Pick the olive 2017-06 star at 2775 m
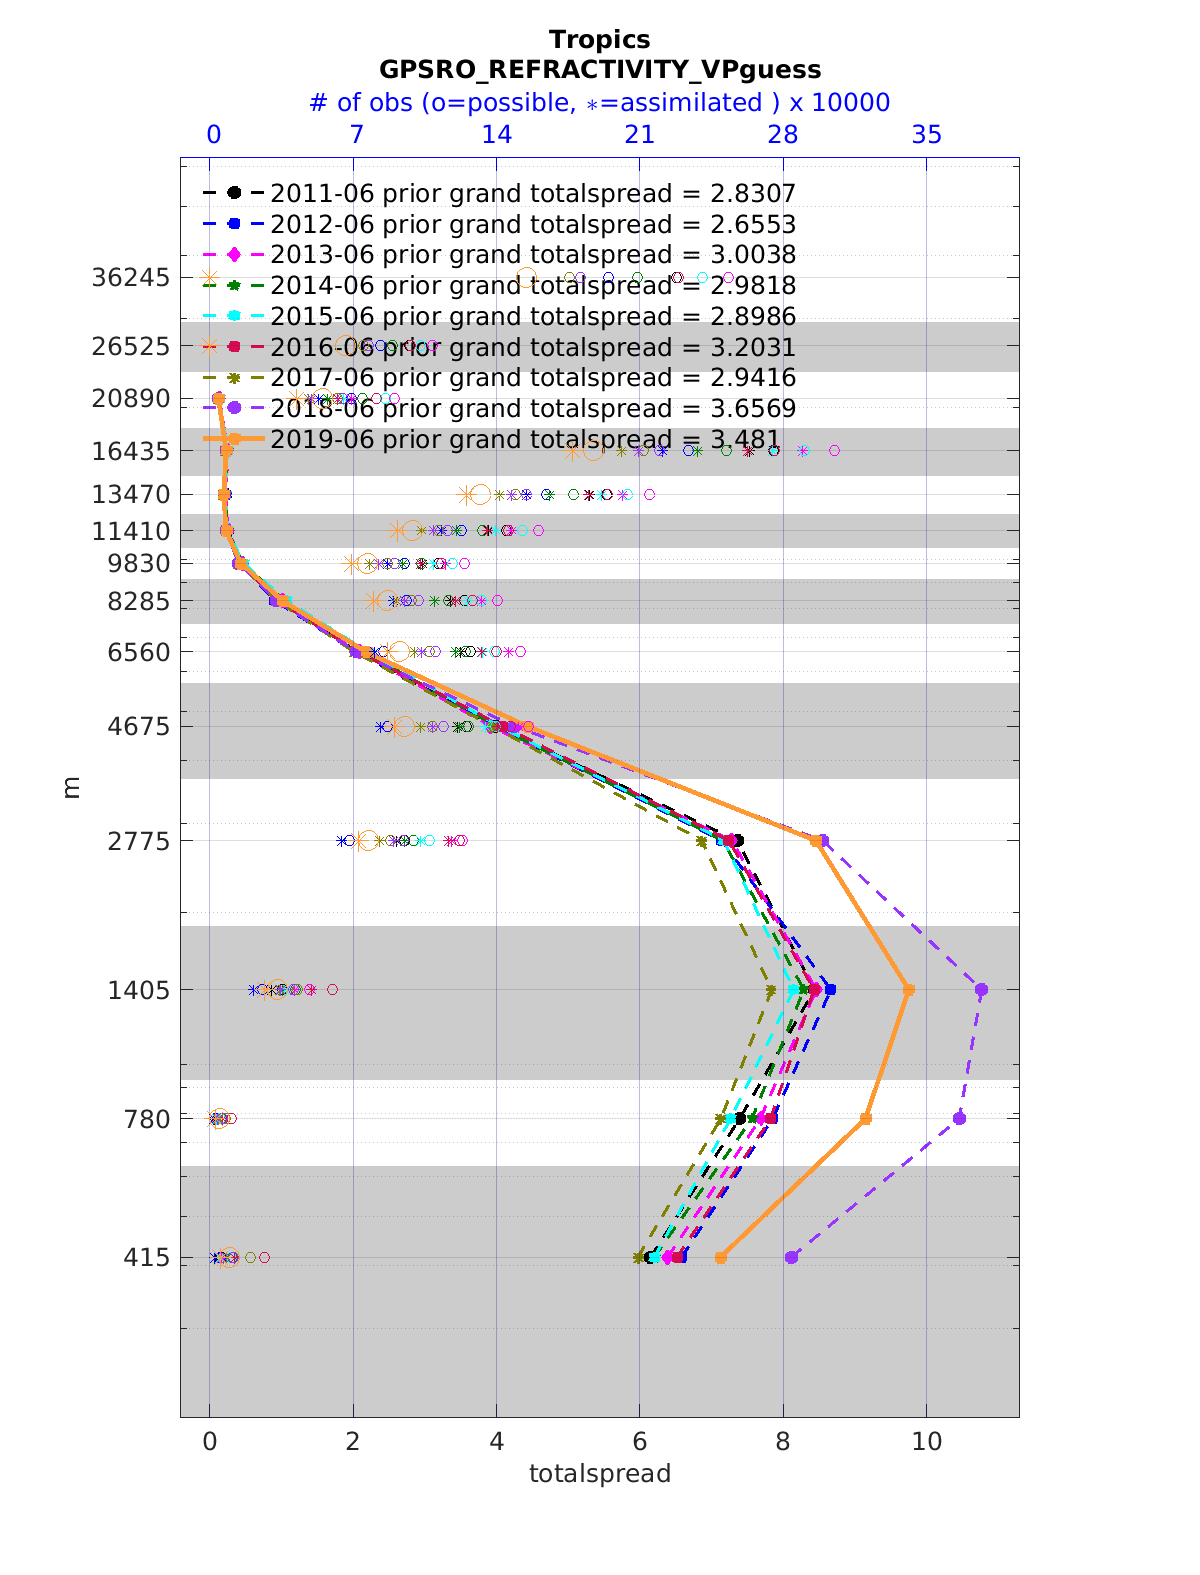1200x1575 pixels. [x=701, y=842]
